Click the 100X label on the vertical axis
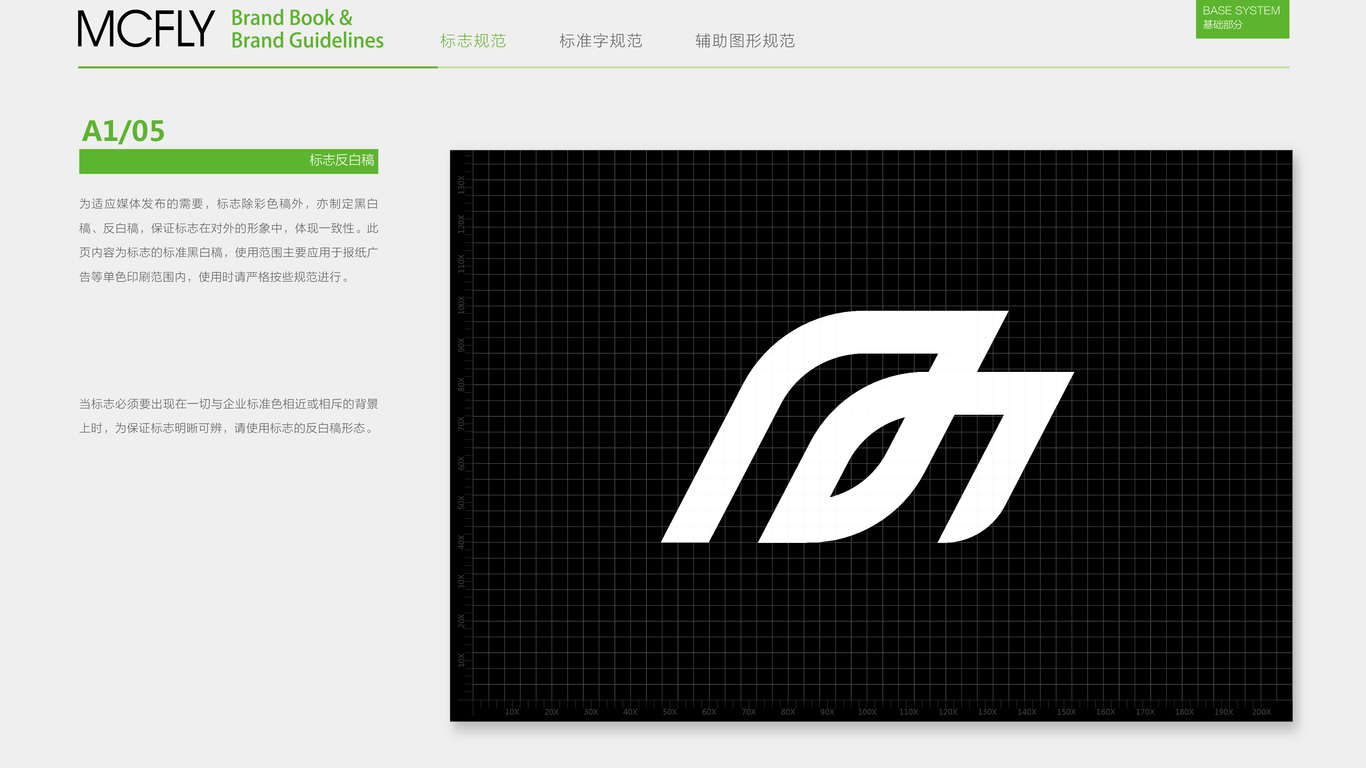Viewport: 1366px width, 768px height. pyautogui.click(x=461, y=304)
